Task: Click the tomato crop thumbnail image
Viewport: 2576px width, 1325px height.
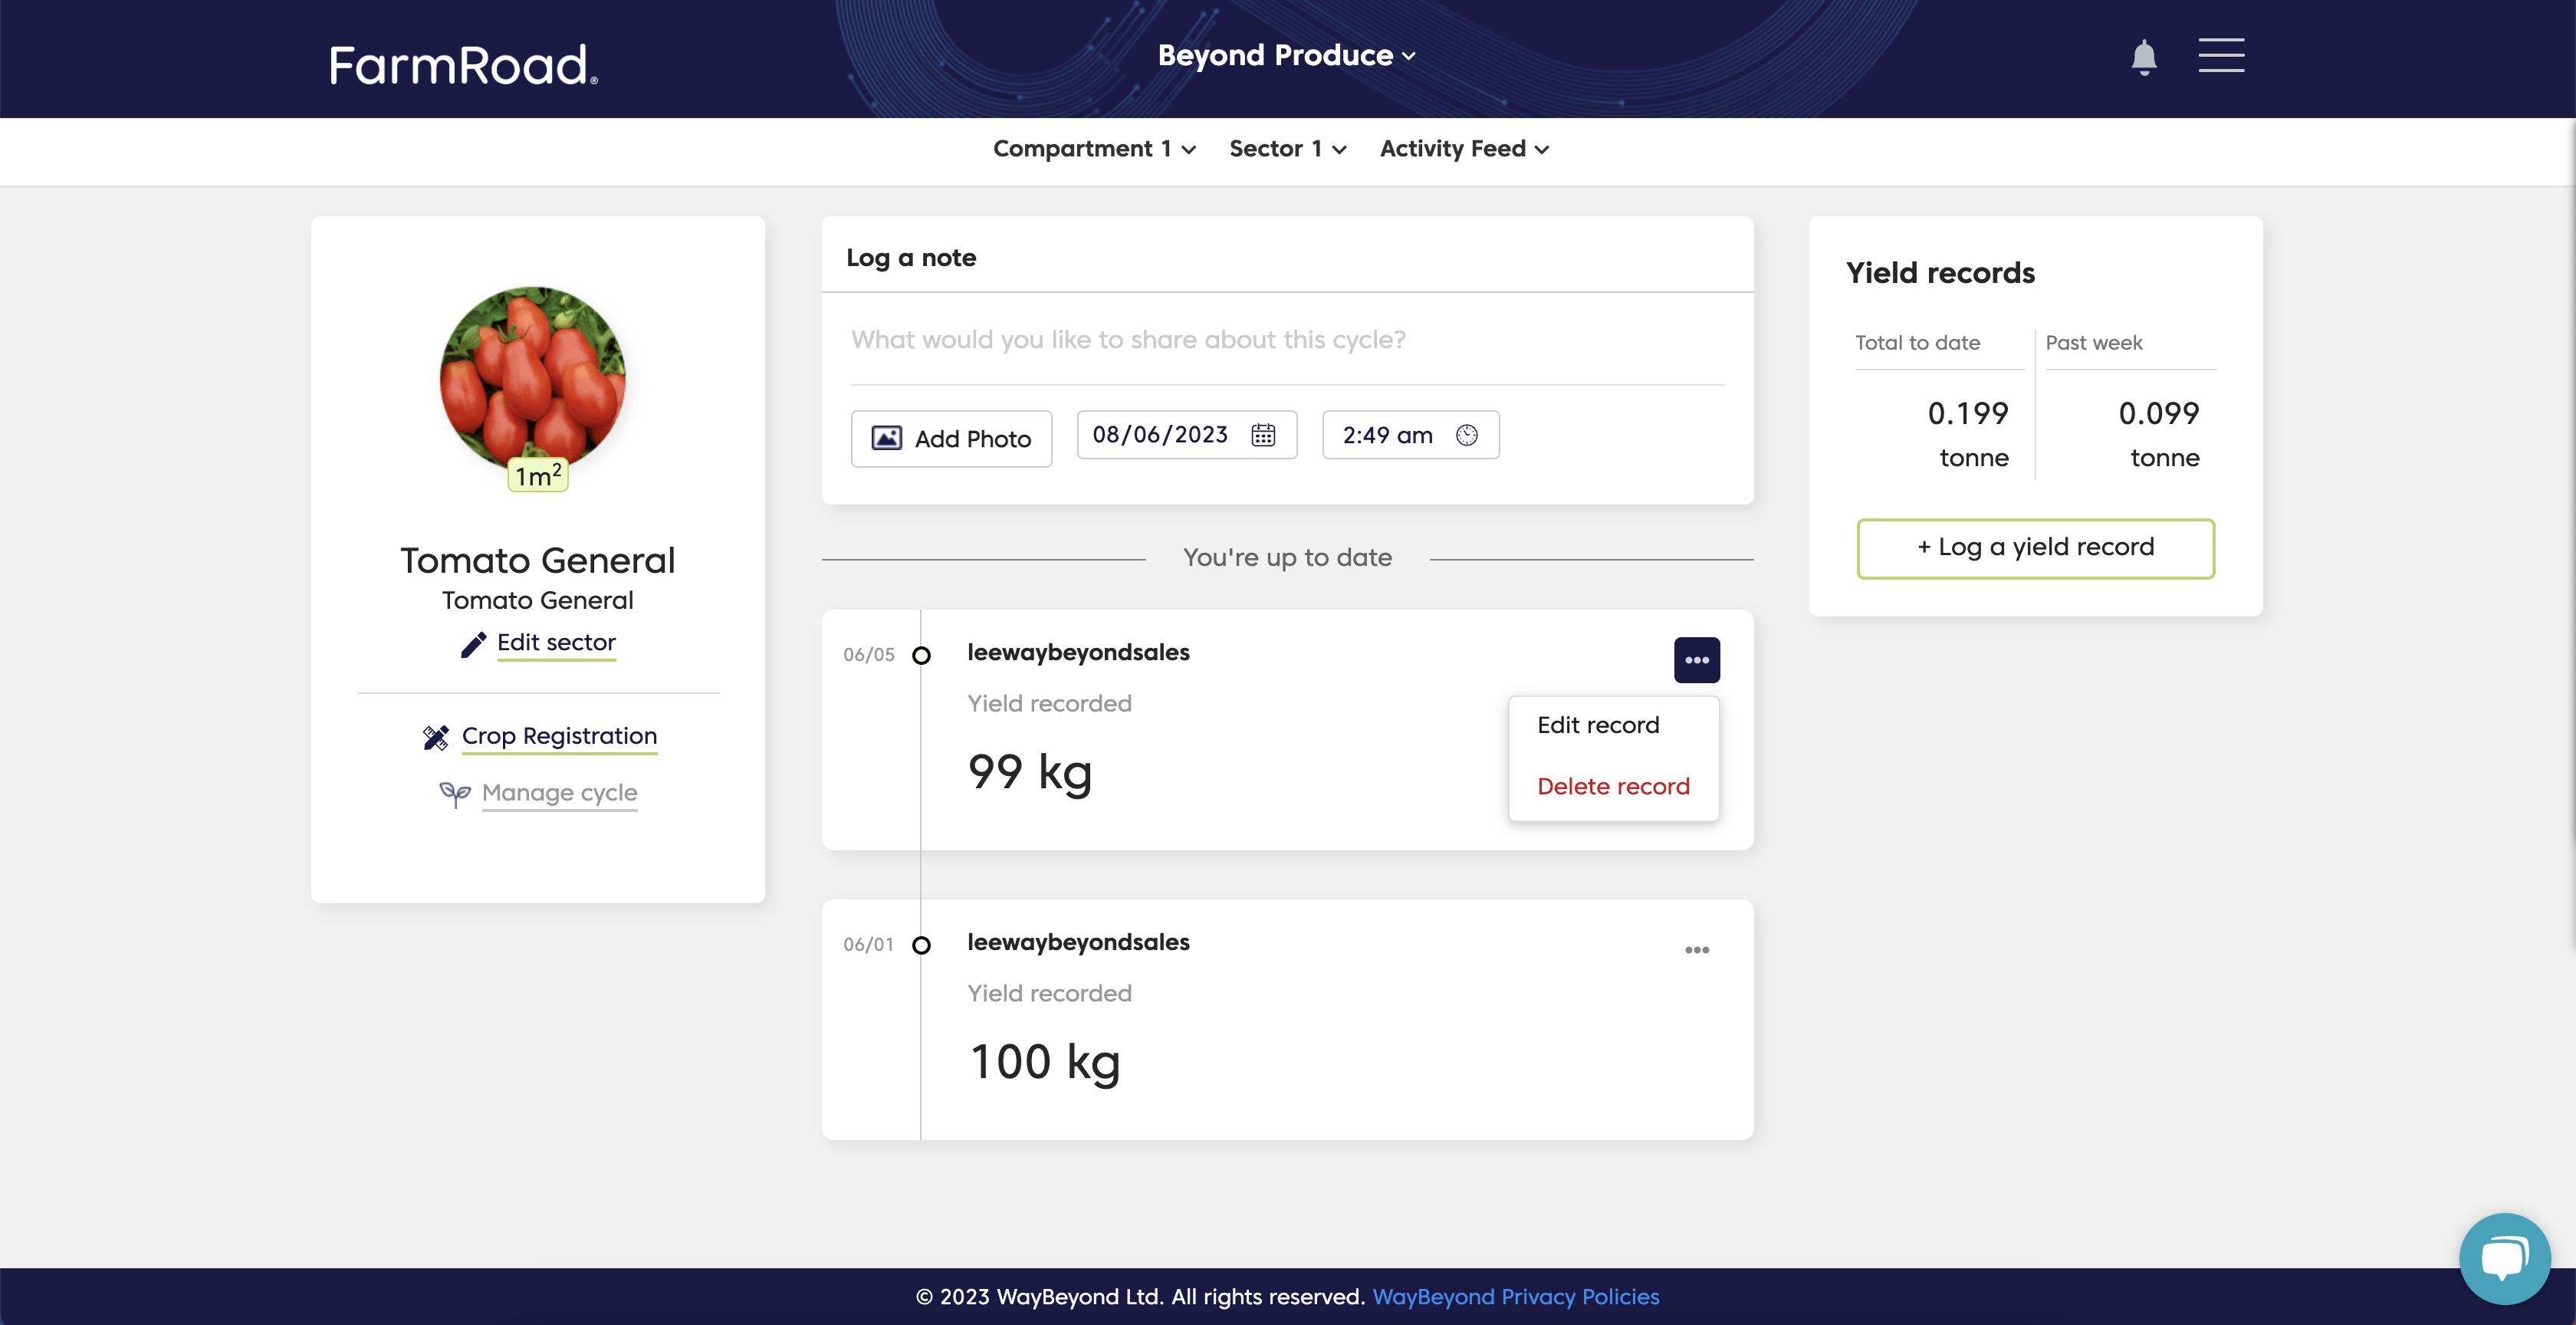Action: coord(533,379)
